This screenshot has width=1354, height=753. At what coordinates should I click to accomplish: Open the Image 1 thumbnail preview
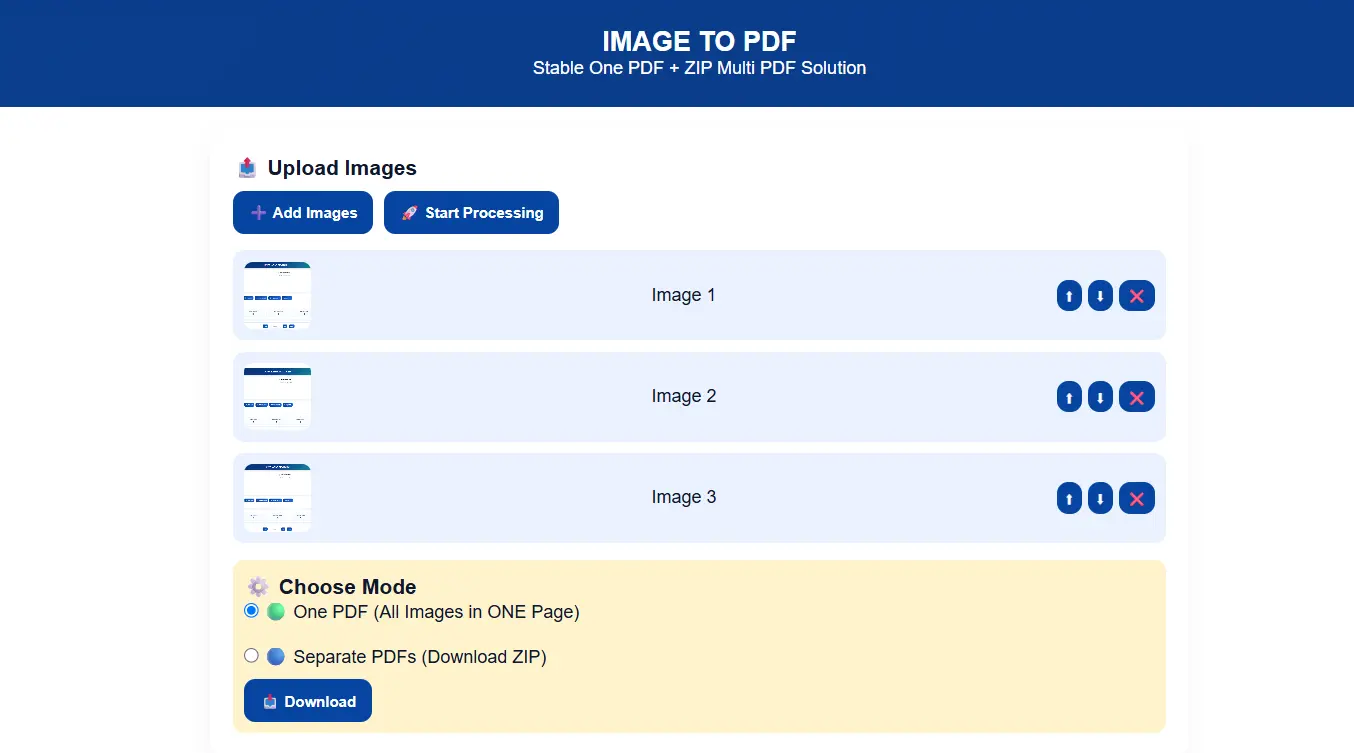[x=277, y=295]
